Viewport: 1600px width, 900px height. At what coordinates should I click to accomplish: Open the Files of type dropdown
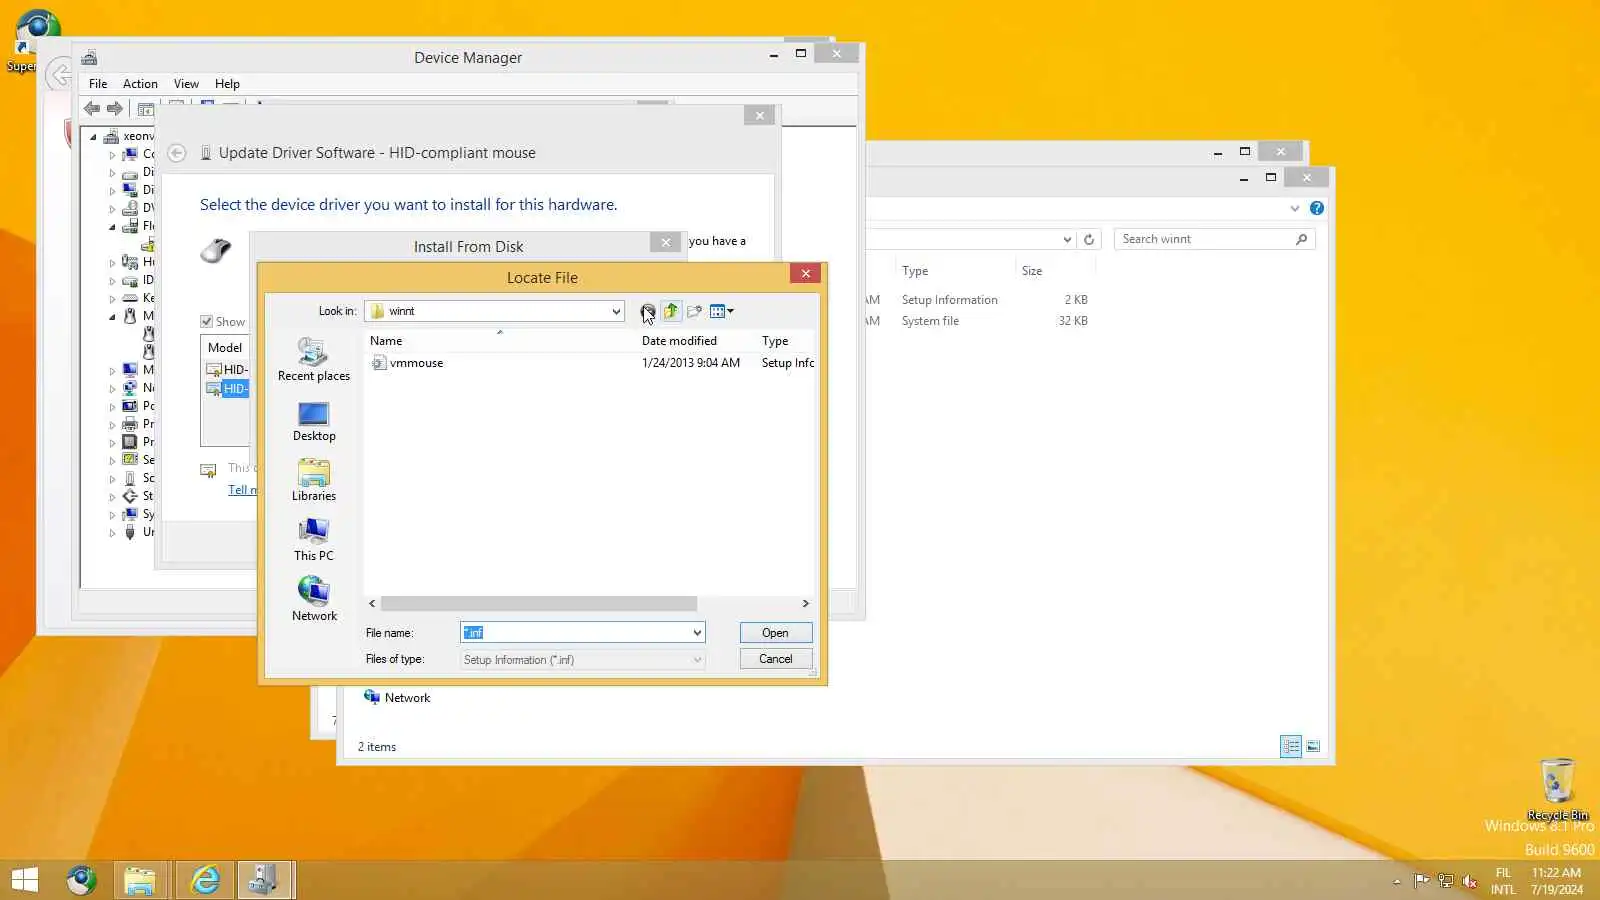[x=697, y=660]
